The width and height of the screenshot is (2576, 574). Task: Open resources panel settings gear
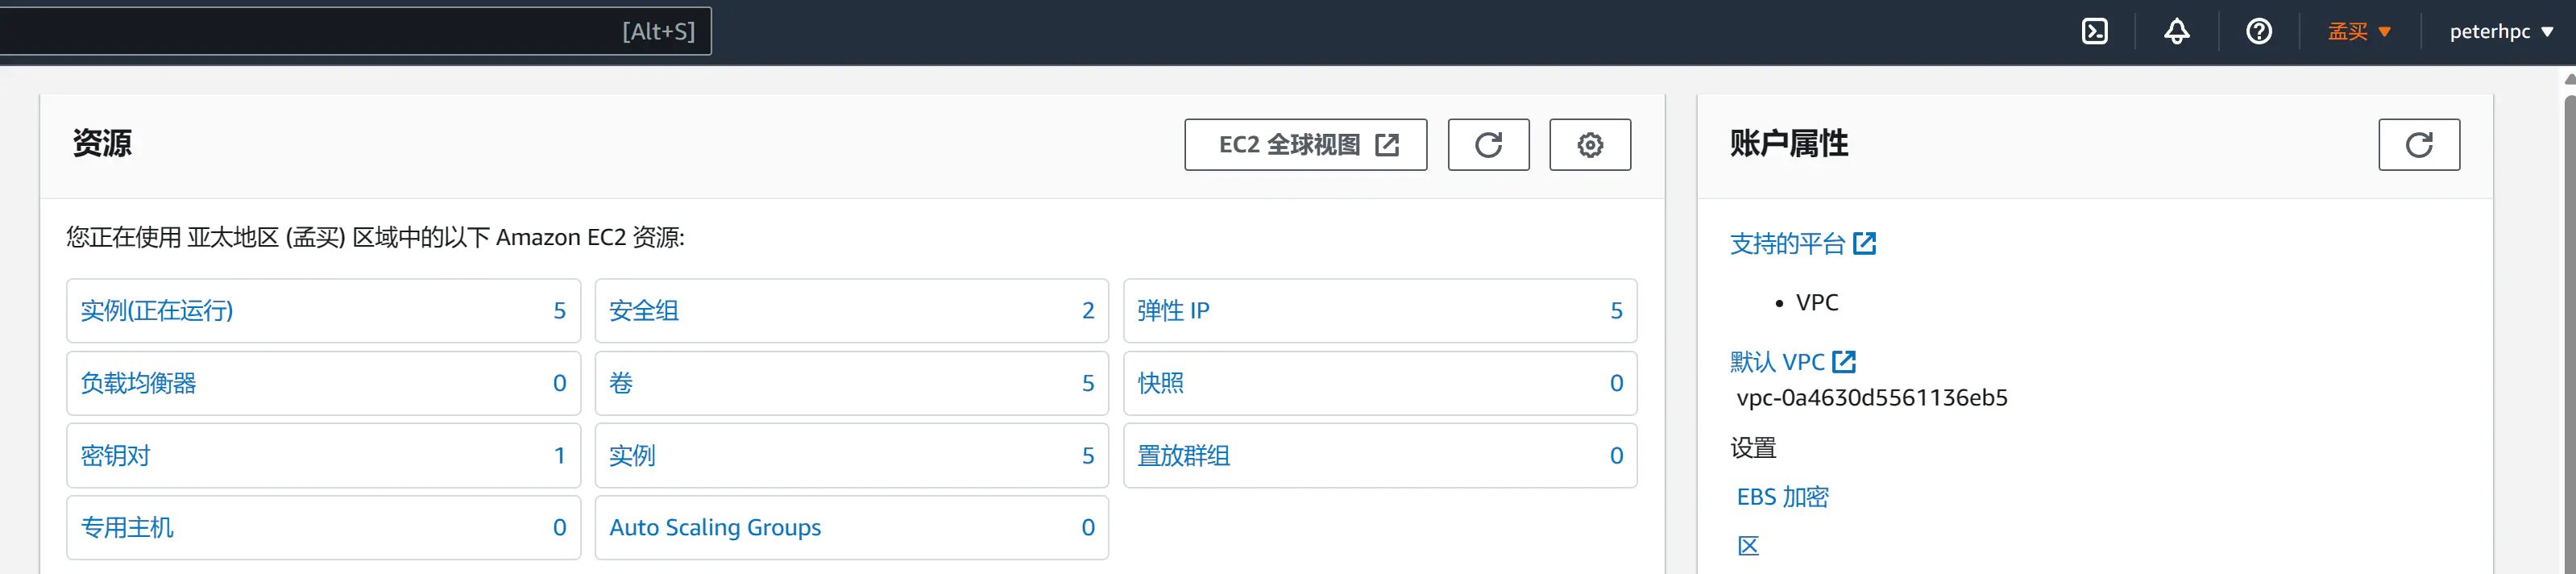click(1589, 145)
